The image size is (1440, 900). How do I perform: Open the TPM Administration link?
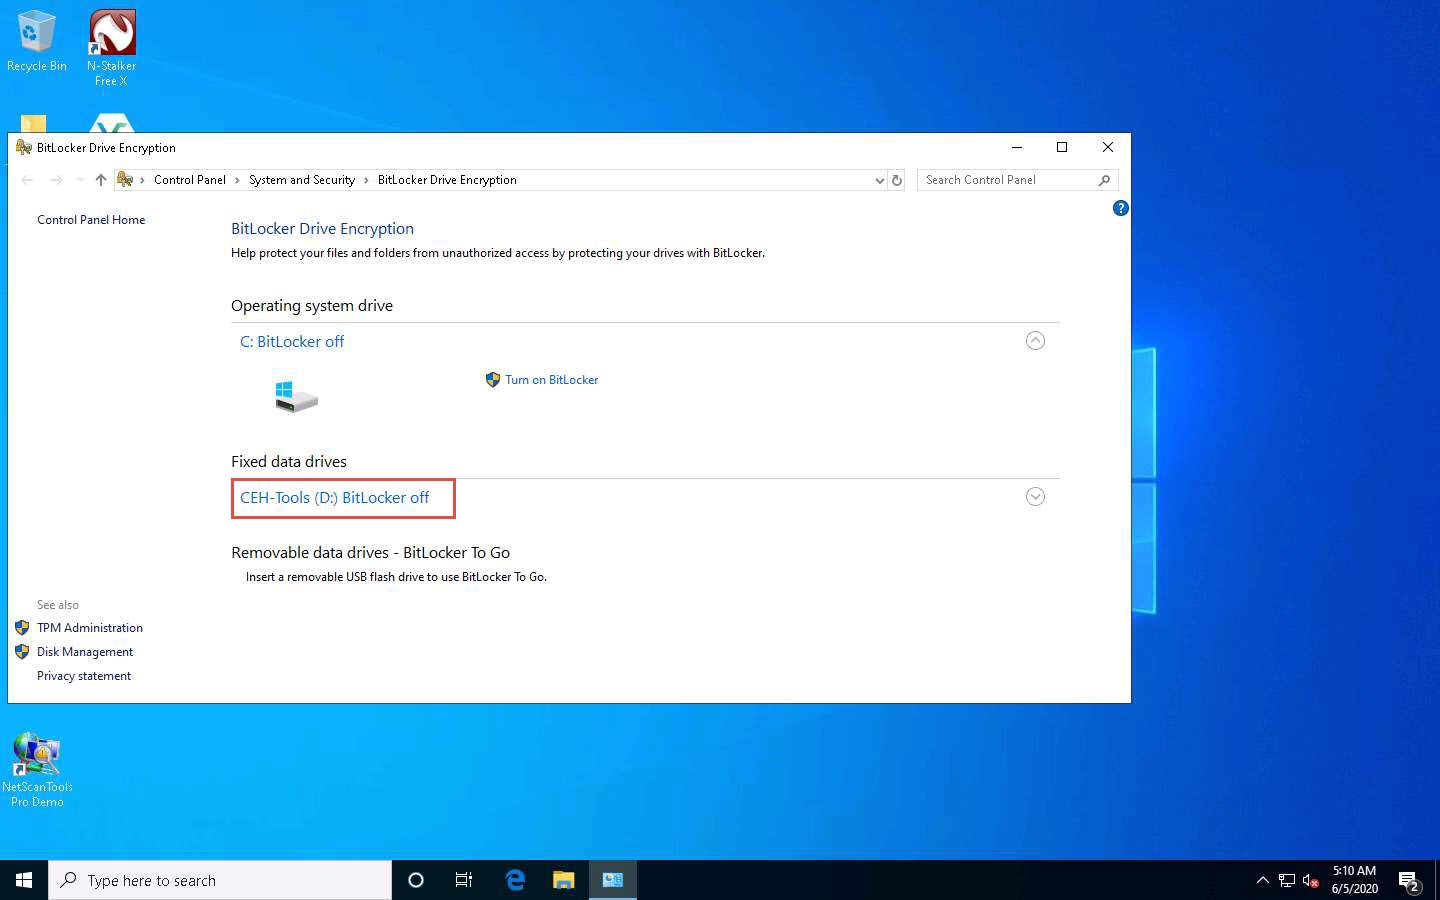(90, 628)
